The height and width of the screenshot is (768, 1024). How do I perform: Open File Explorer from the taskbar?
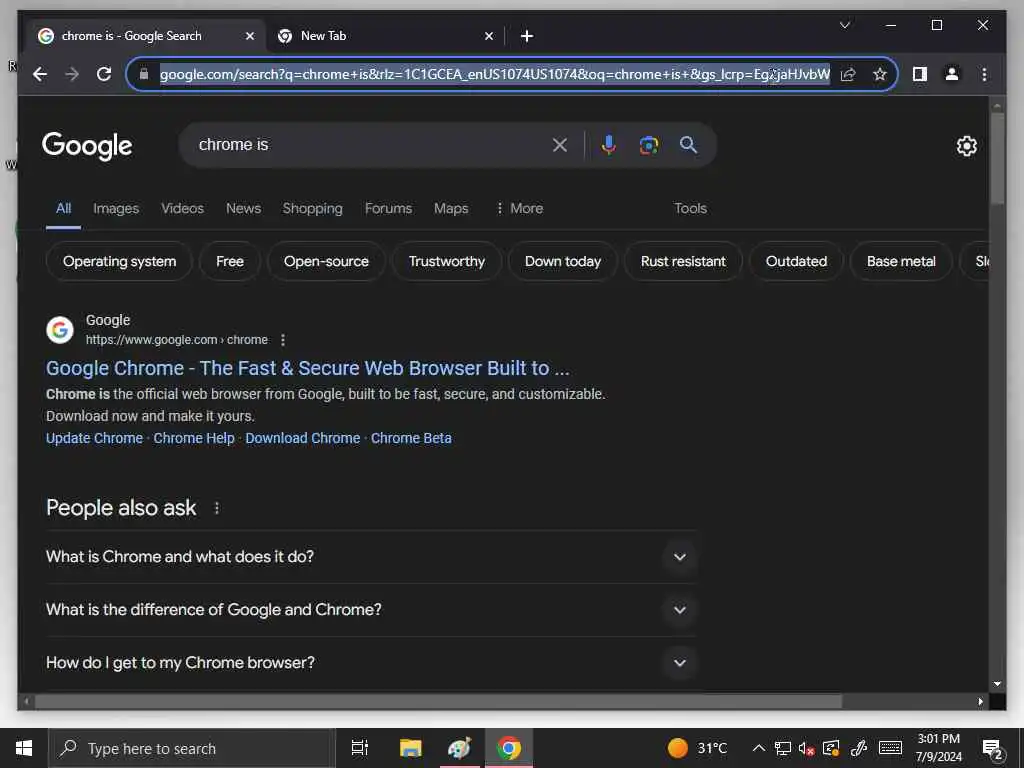(410, 748)
